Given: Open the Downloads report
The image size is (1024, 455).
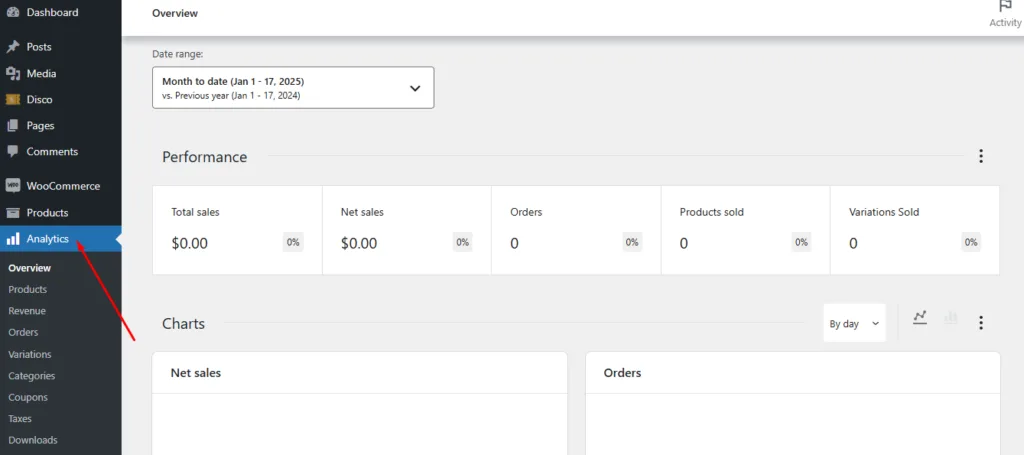Looking at the screenshot, I should click(x=33, y=440).
